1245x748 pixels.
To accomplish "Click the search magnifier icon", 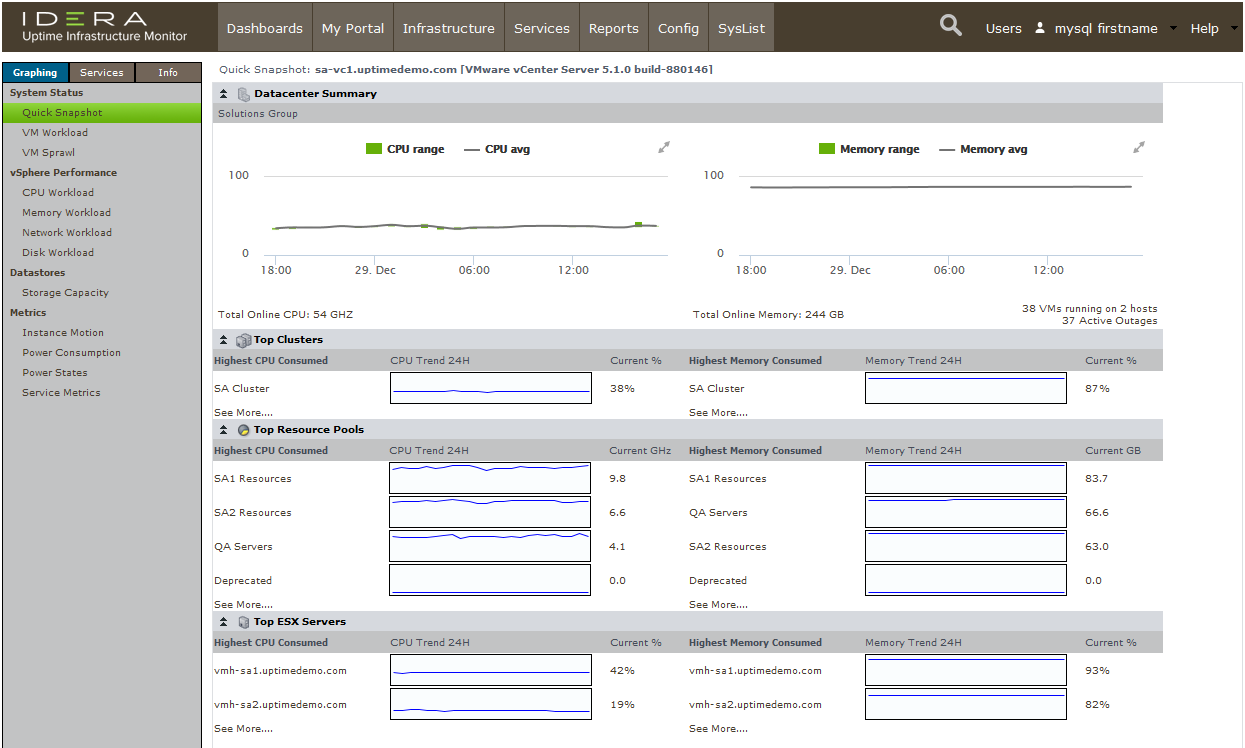I will click(951, 26).
